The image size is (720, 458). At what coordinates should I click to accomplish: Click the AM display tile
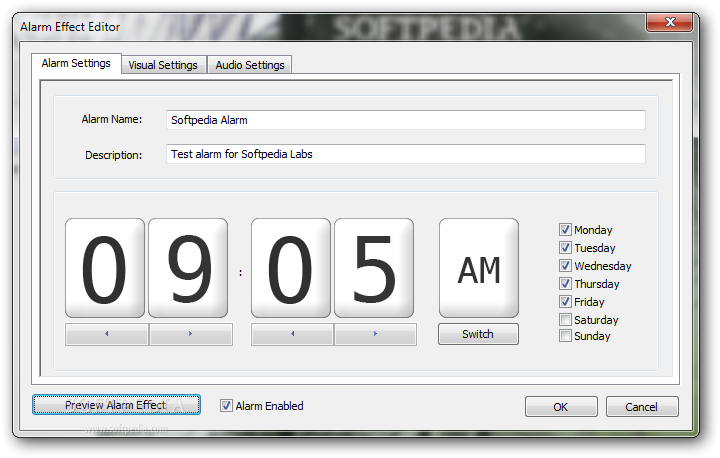(x=479, y=268)
